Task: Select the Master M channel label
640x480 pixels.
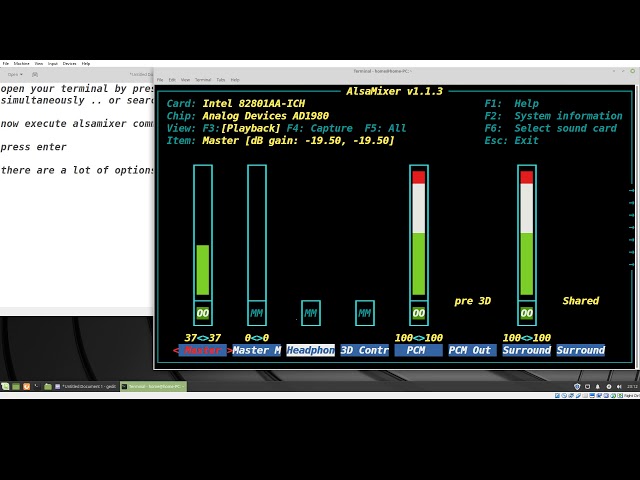Action: [x=257, y=350]
